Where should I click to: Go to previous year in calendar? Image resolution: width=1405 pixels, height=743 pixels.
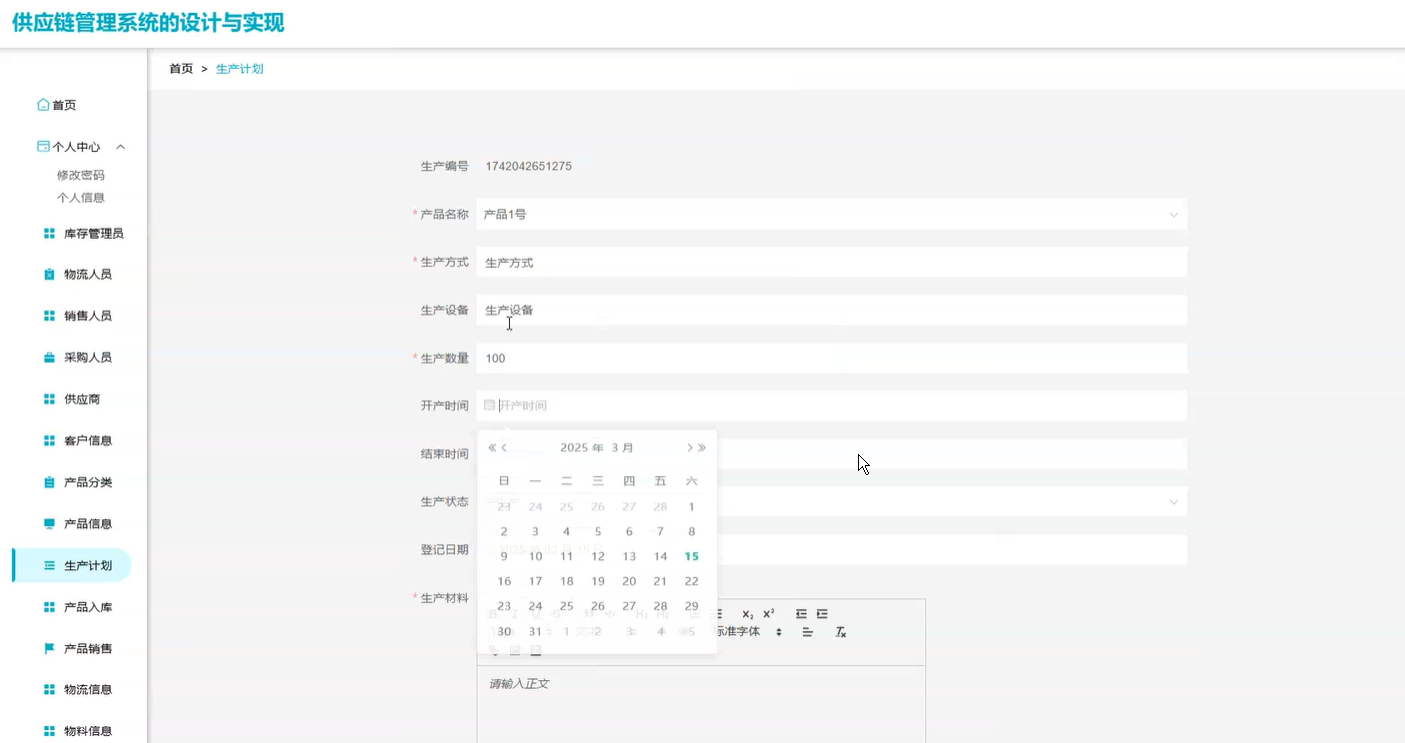pyautogui.click(x=492, y=448)
